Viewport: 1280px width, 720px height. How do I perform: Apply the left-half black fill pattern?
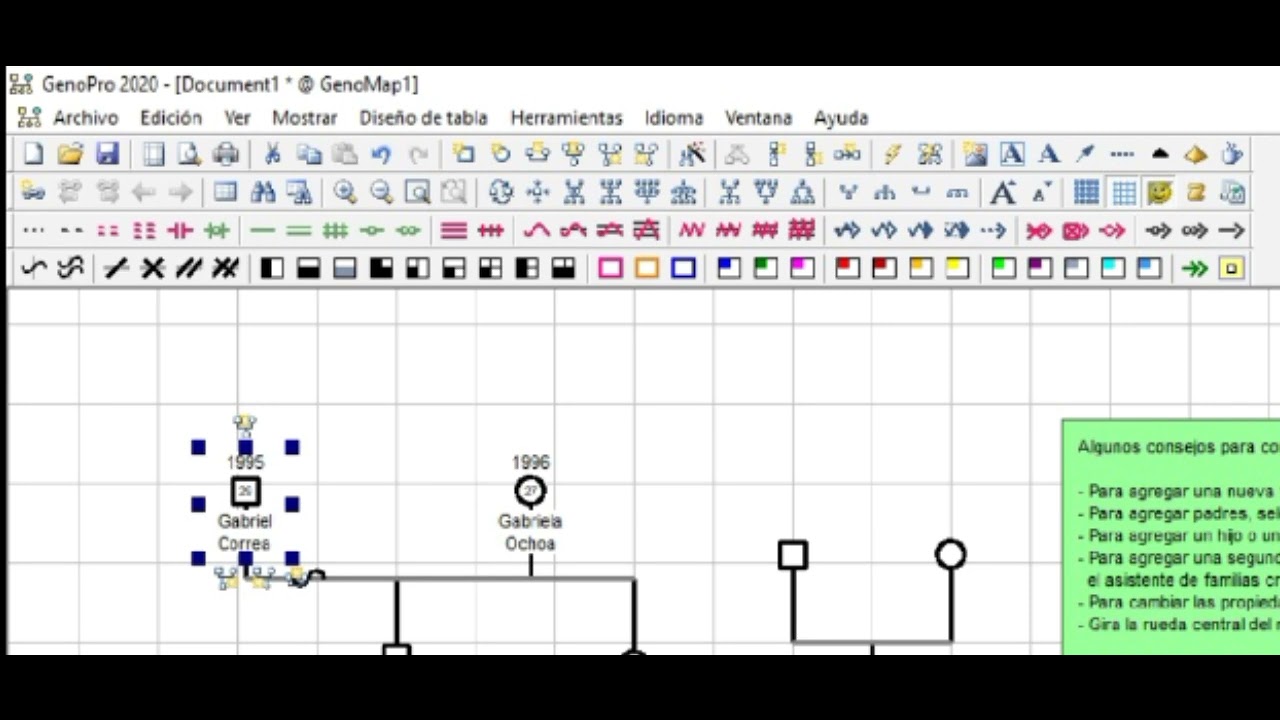click(271, 268)
